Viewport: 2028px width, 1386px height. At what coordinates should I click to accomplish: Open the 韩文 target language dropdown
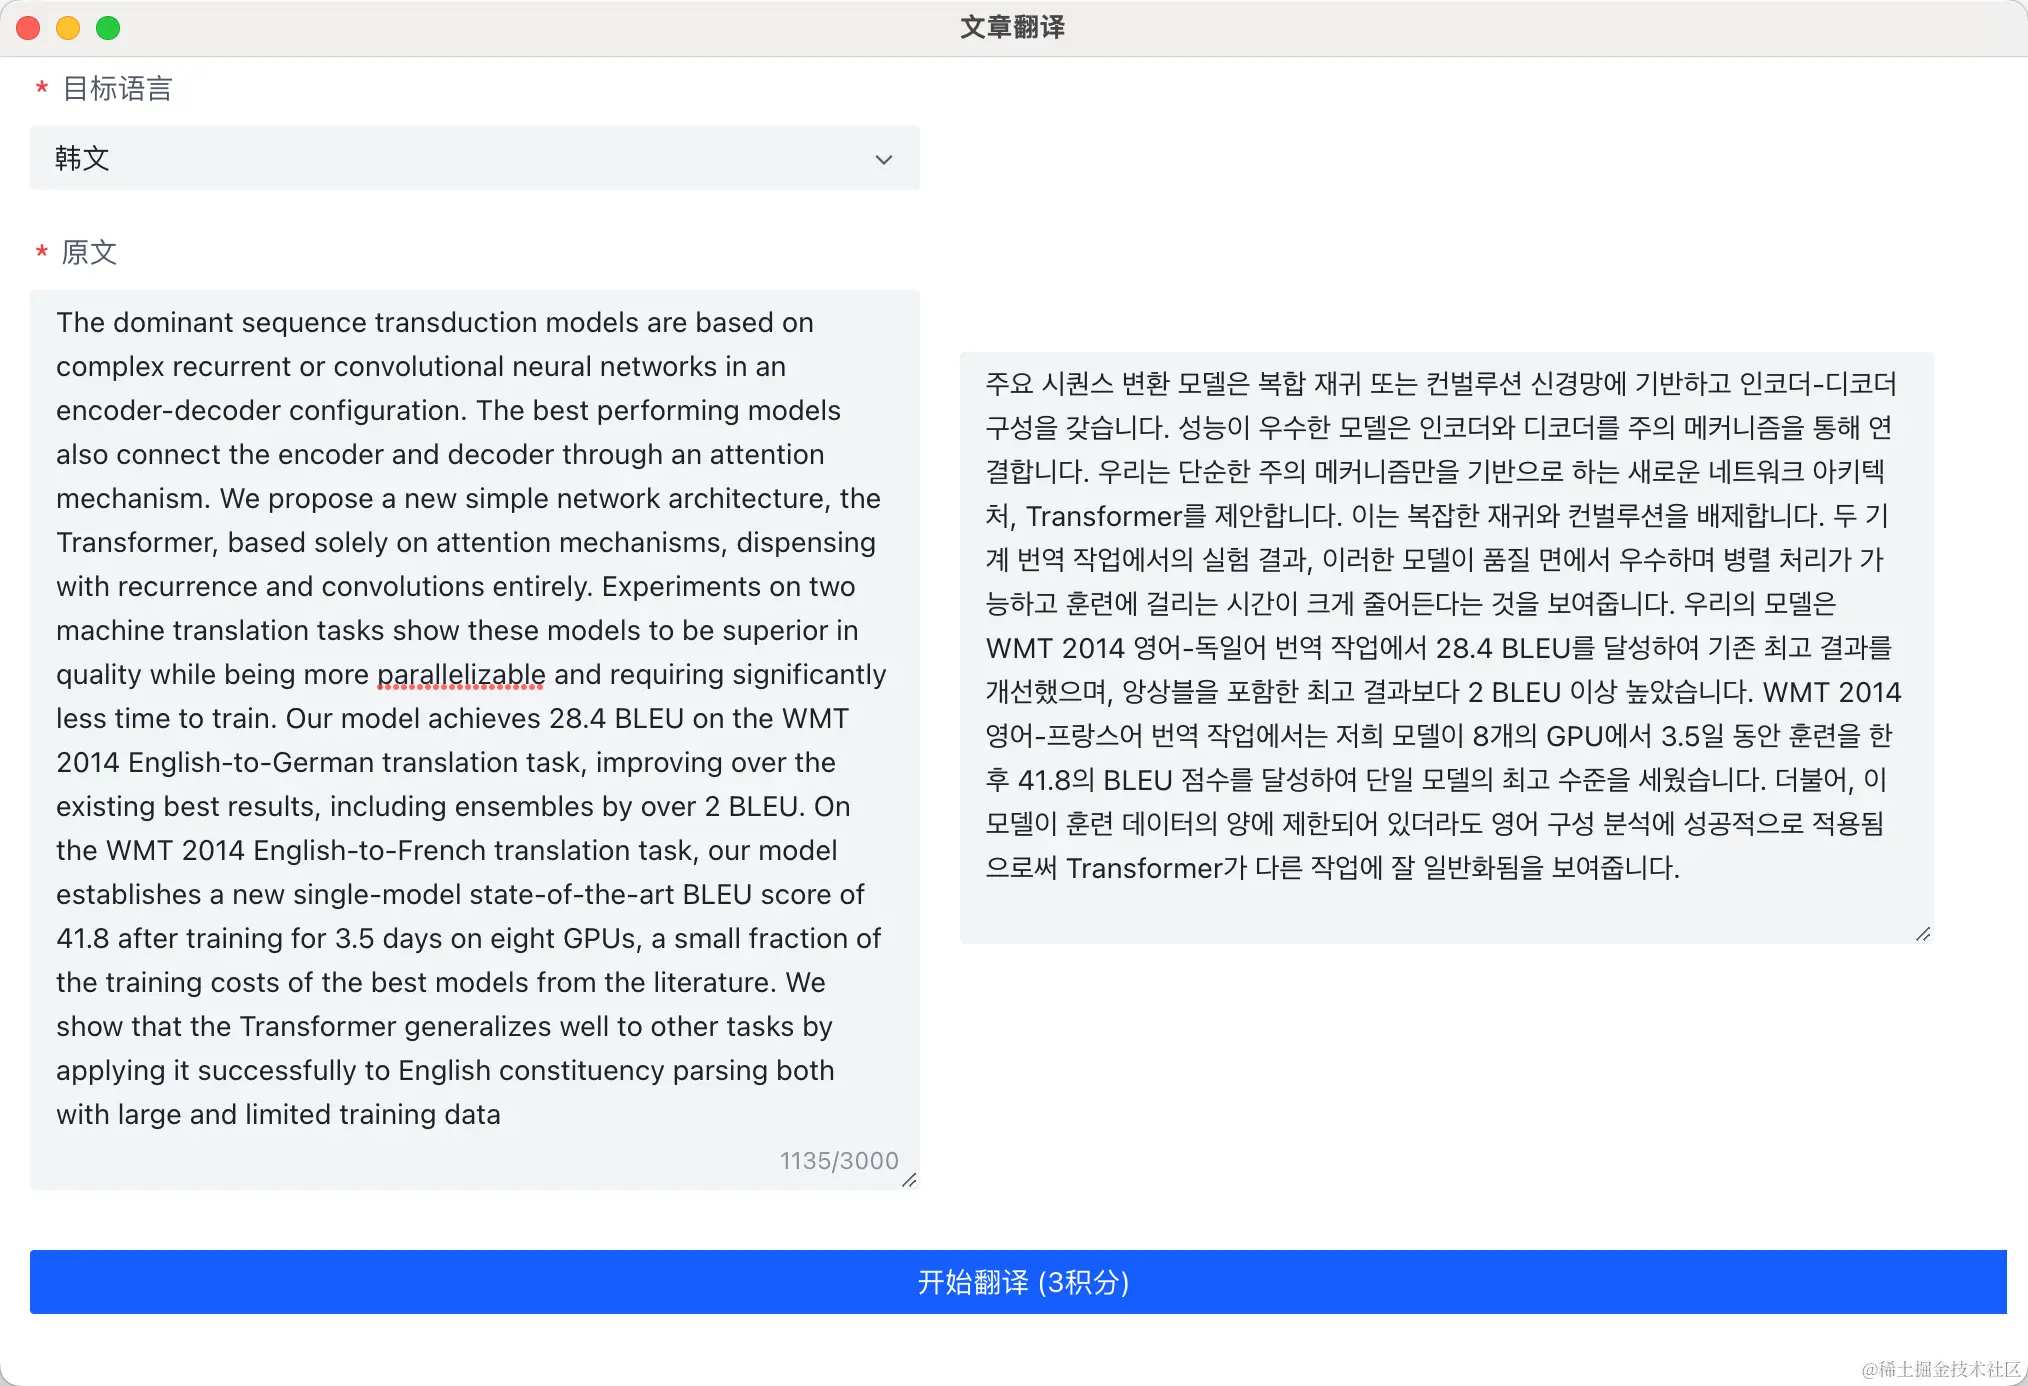pos(475,158)
